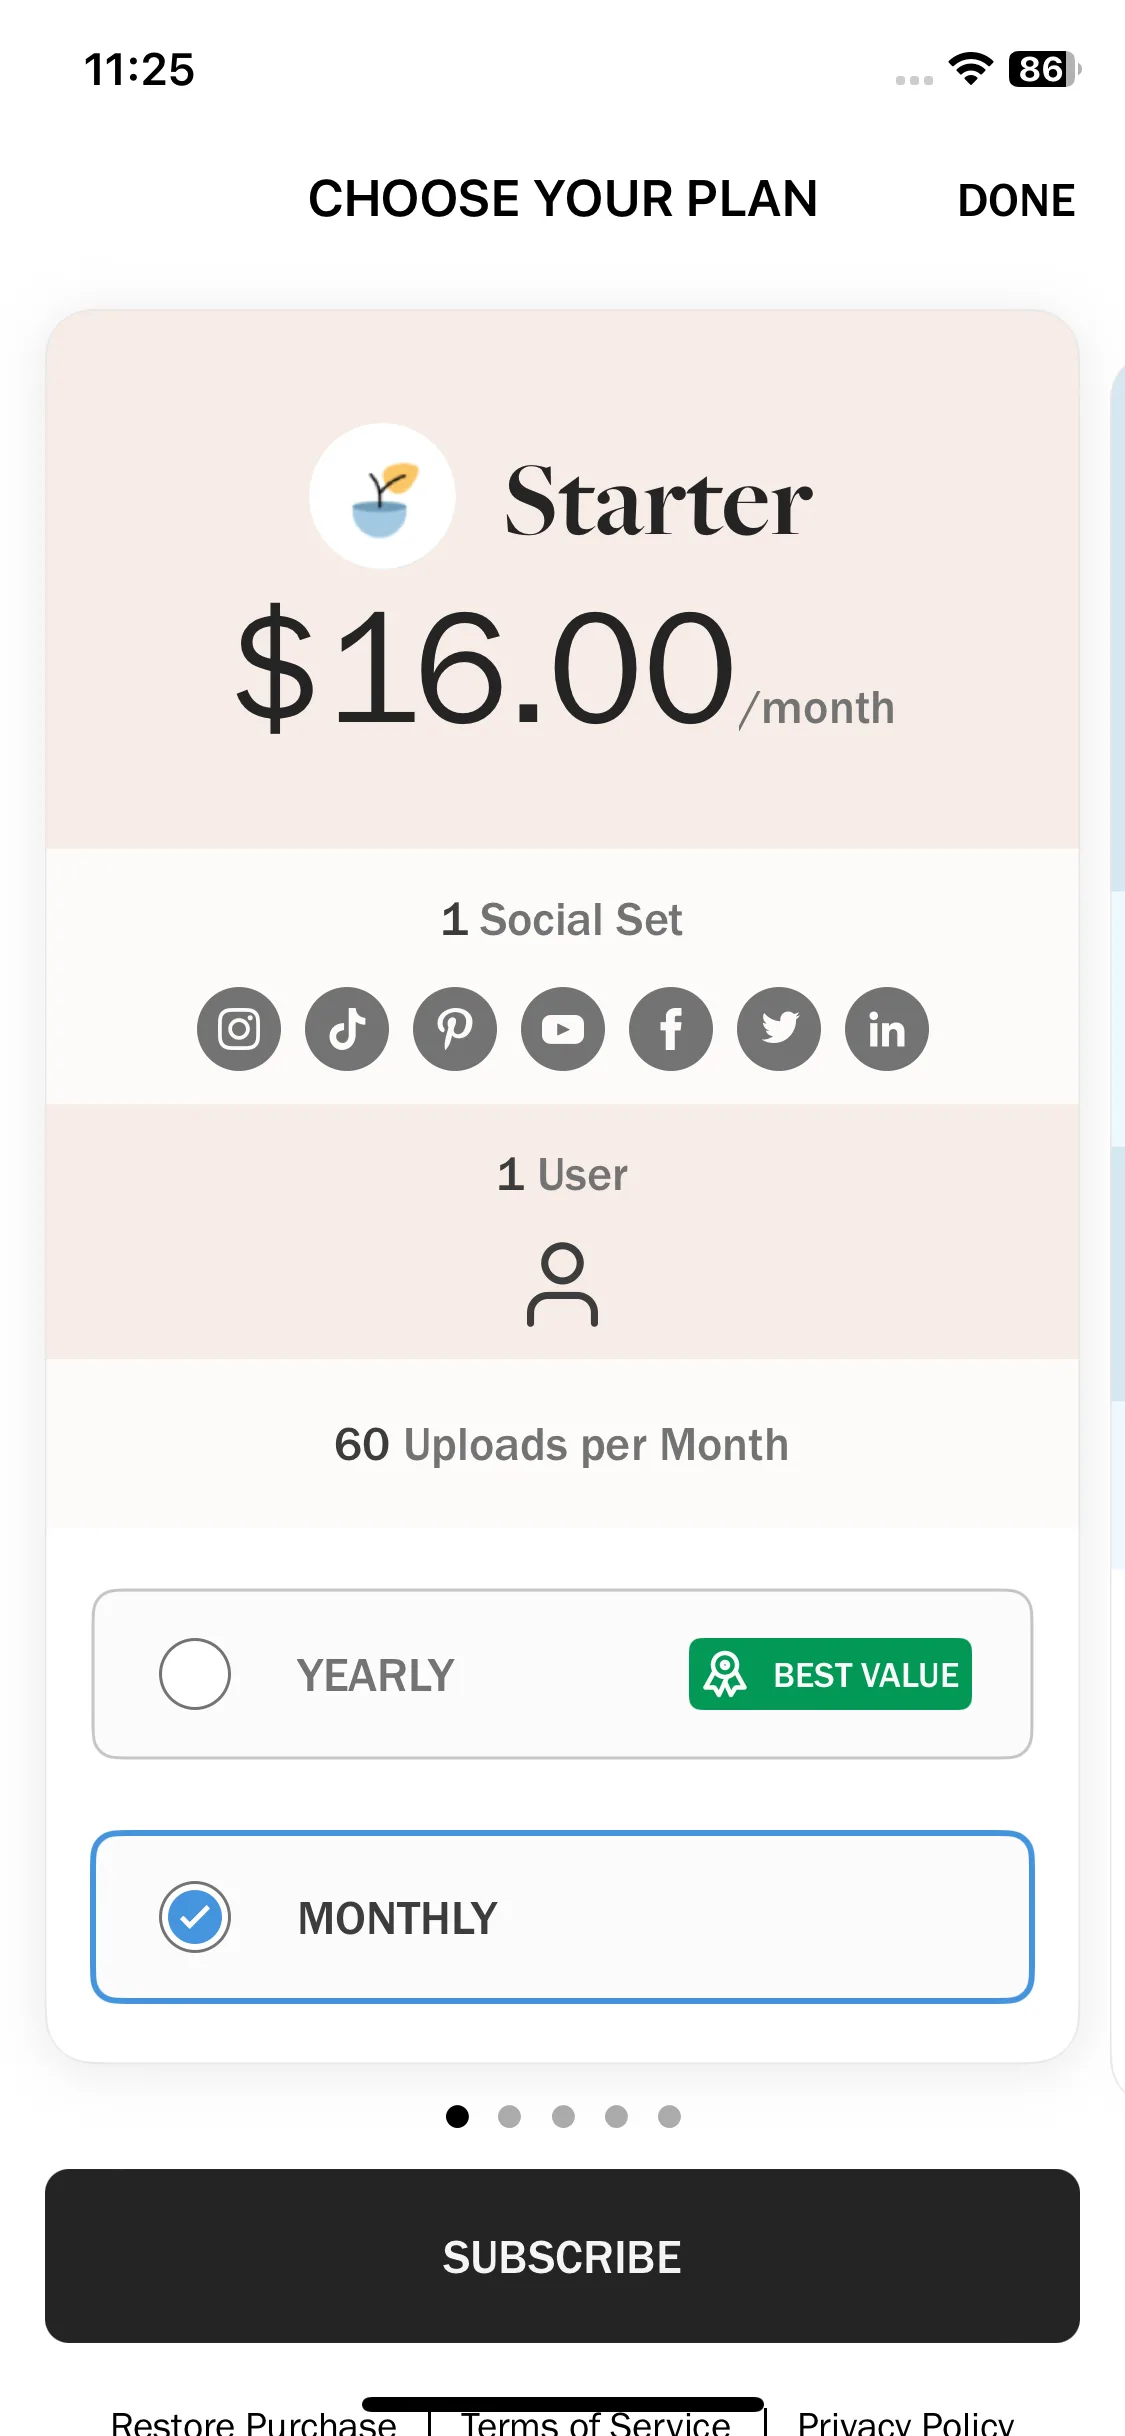Select the Yearly billing radio button
Viewport: 1125px width, 2436px height.
[x=195, y=1674]
